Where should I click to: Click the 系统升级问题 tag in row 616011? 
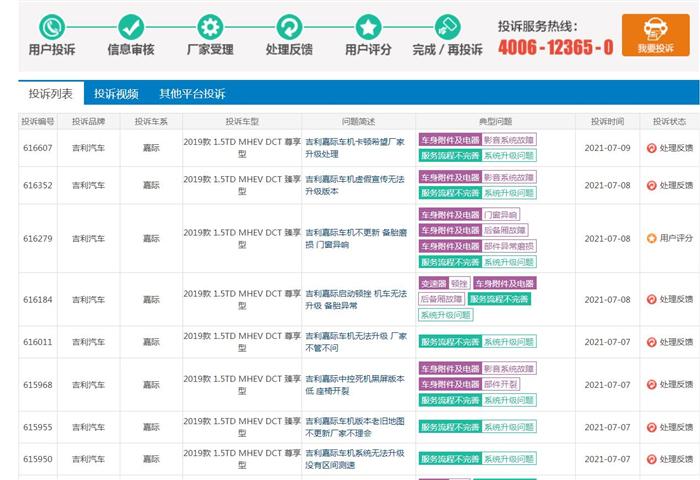[509, 342]
